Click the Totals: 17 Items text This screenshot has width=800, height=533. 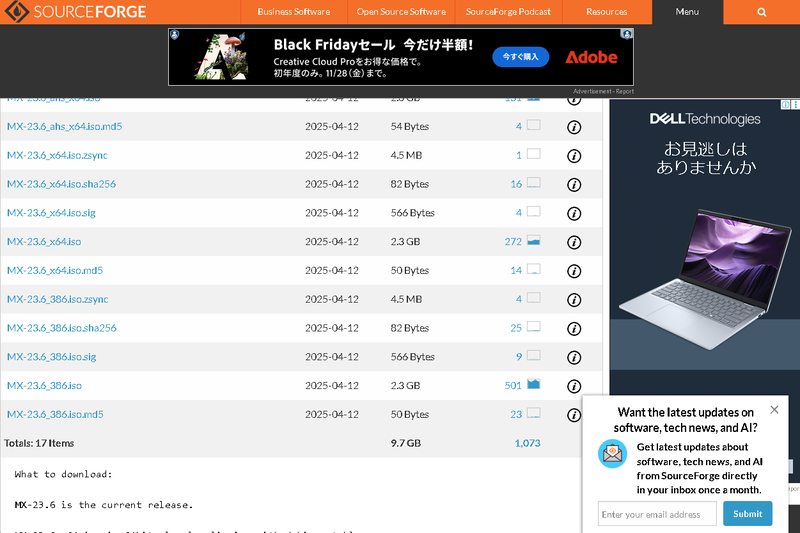click(x=39, y=443)
